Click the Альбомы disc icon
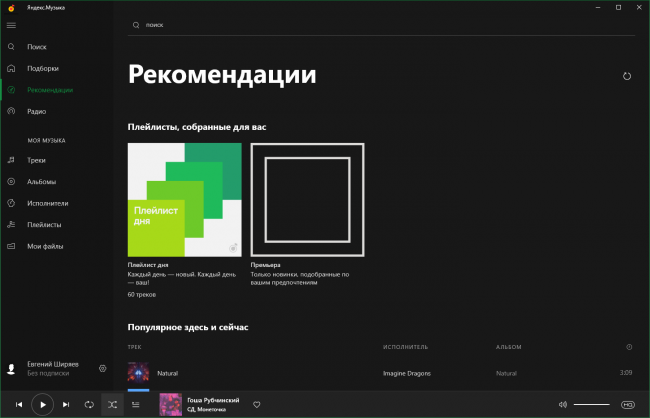Viewport: 650px width, 418px height. coord(11,182)
